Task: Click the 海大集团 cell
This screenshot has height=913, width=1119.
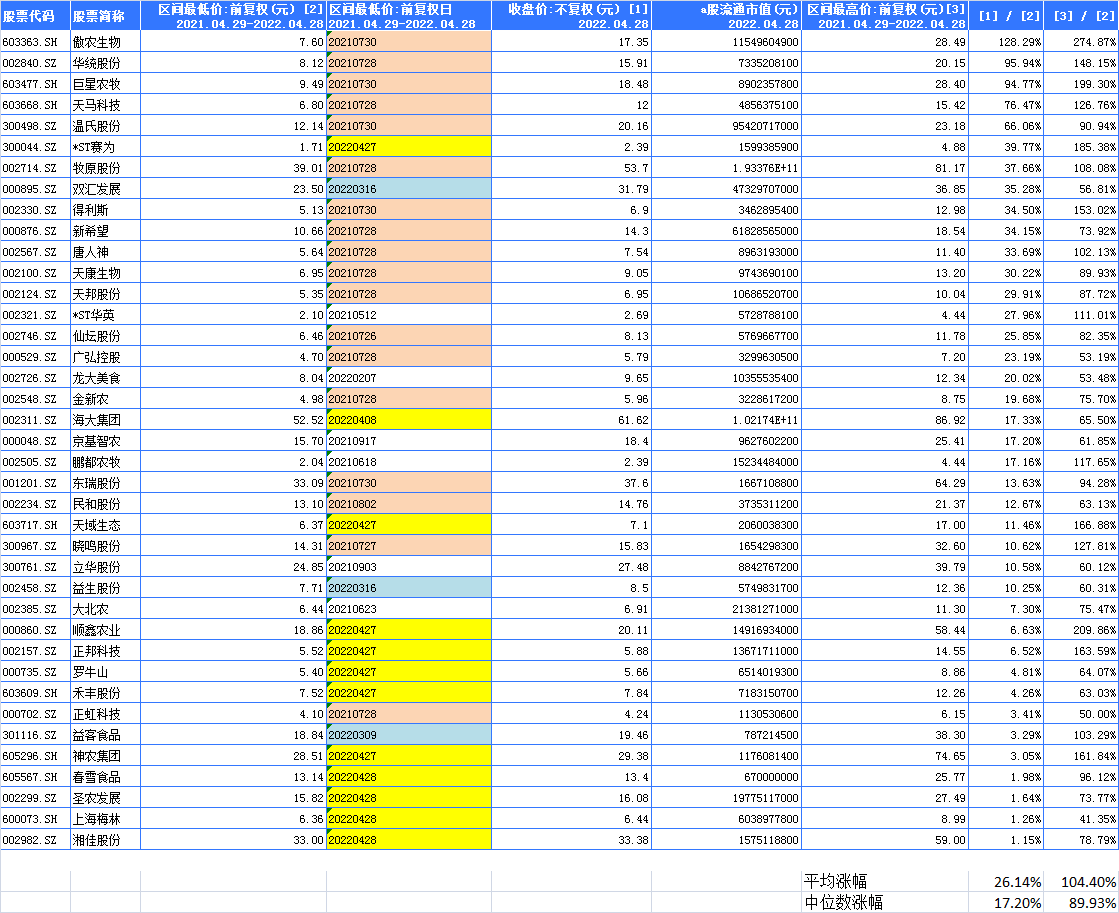Action: (106, 420)
